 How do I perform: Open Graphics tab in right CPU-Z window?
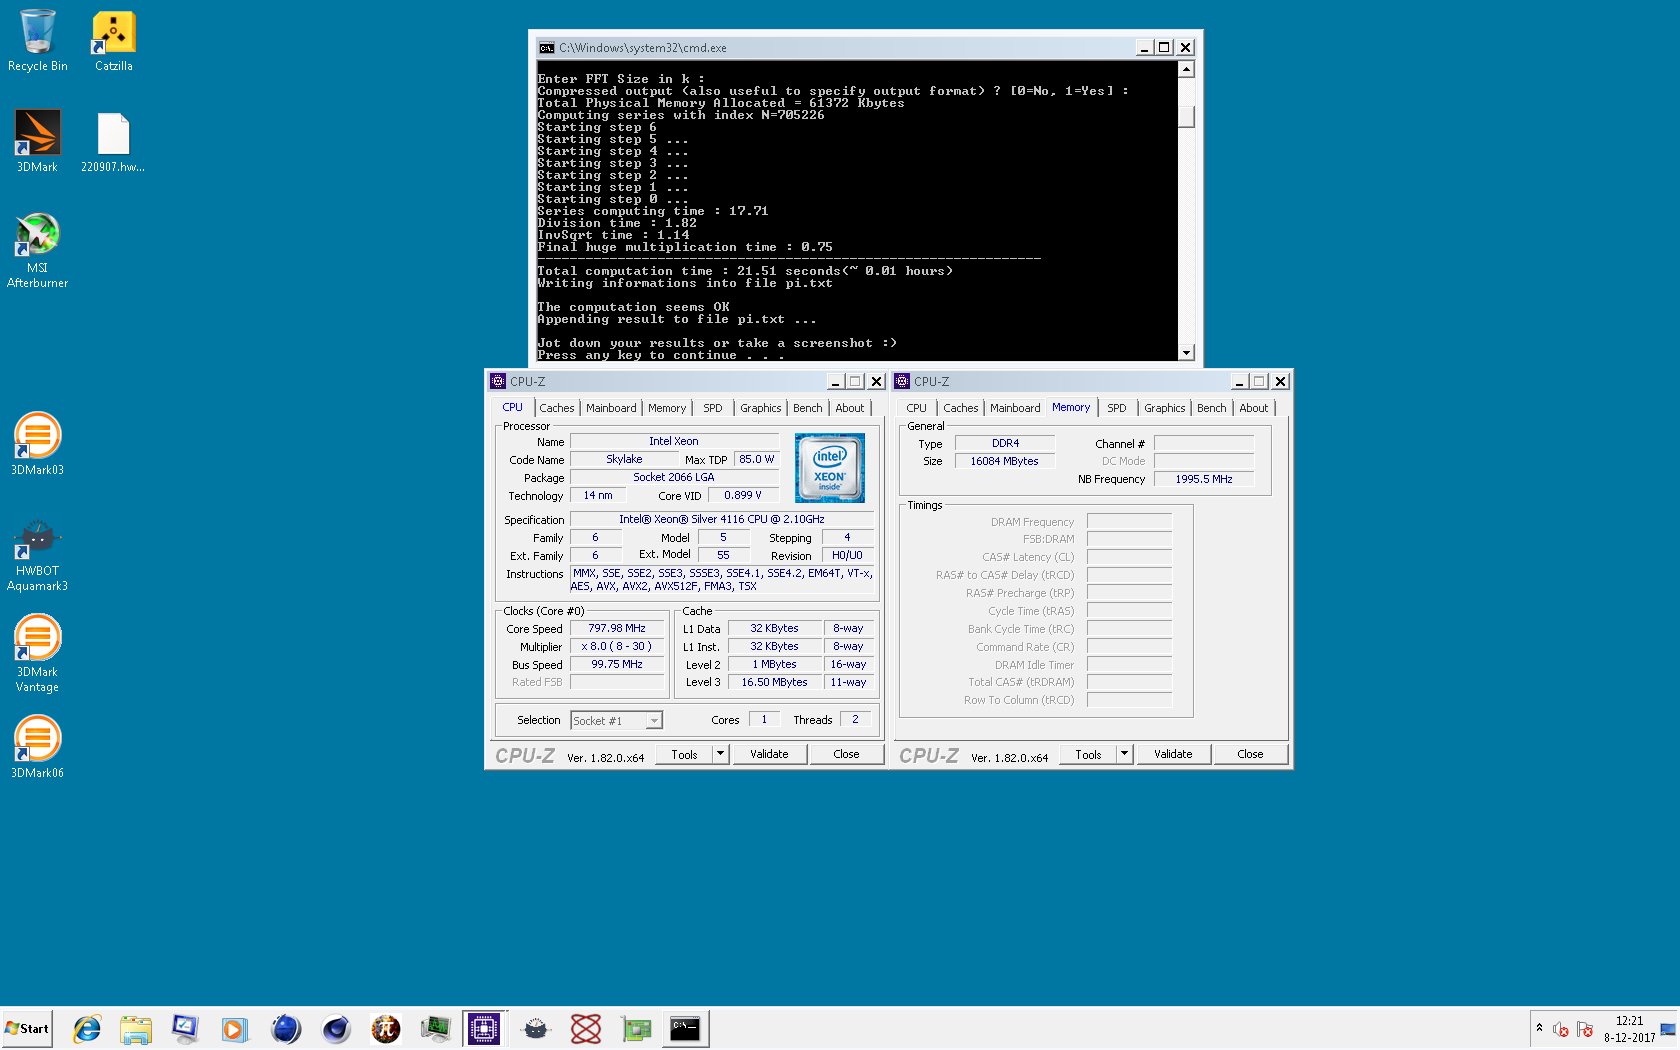(x=1165, y=408)
